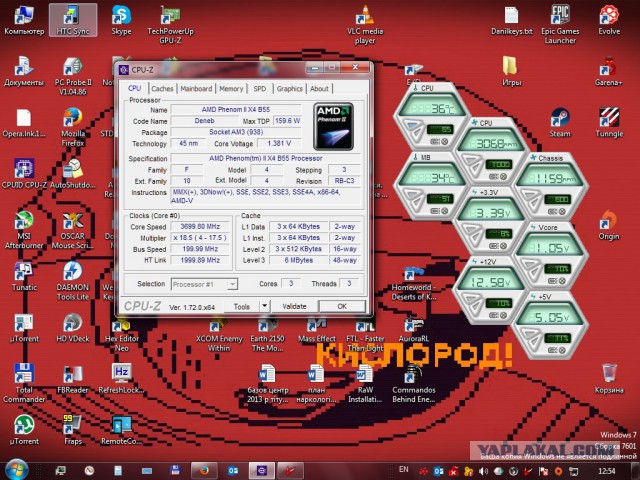Click the EN language indicator
This screenshot has height=480, width=640.
[x=403, y=469]
